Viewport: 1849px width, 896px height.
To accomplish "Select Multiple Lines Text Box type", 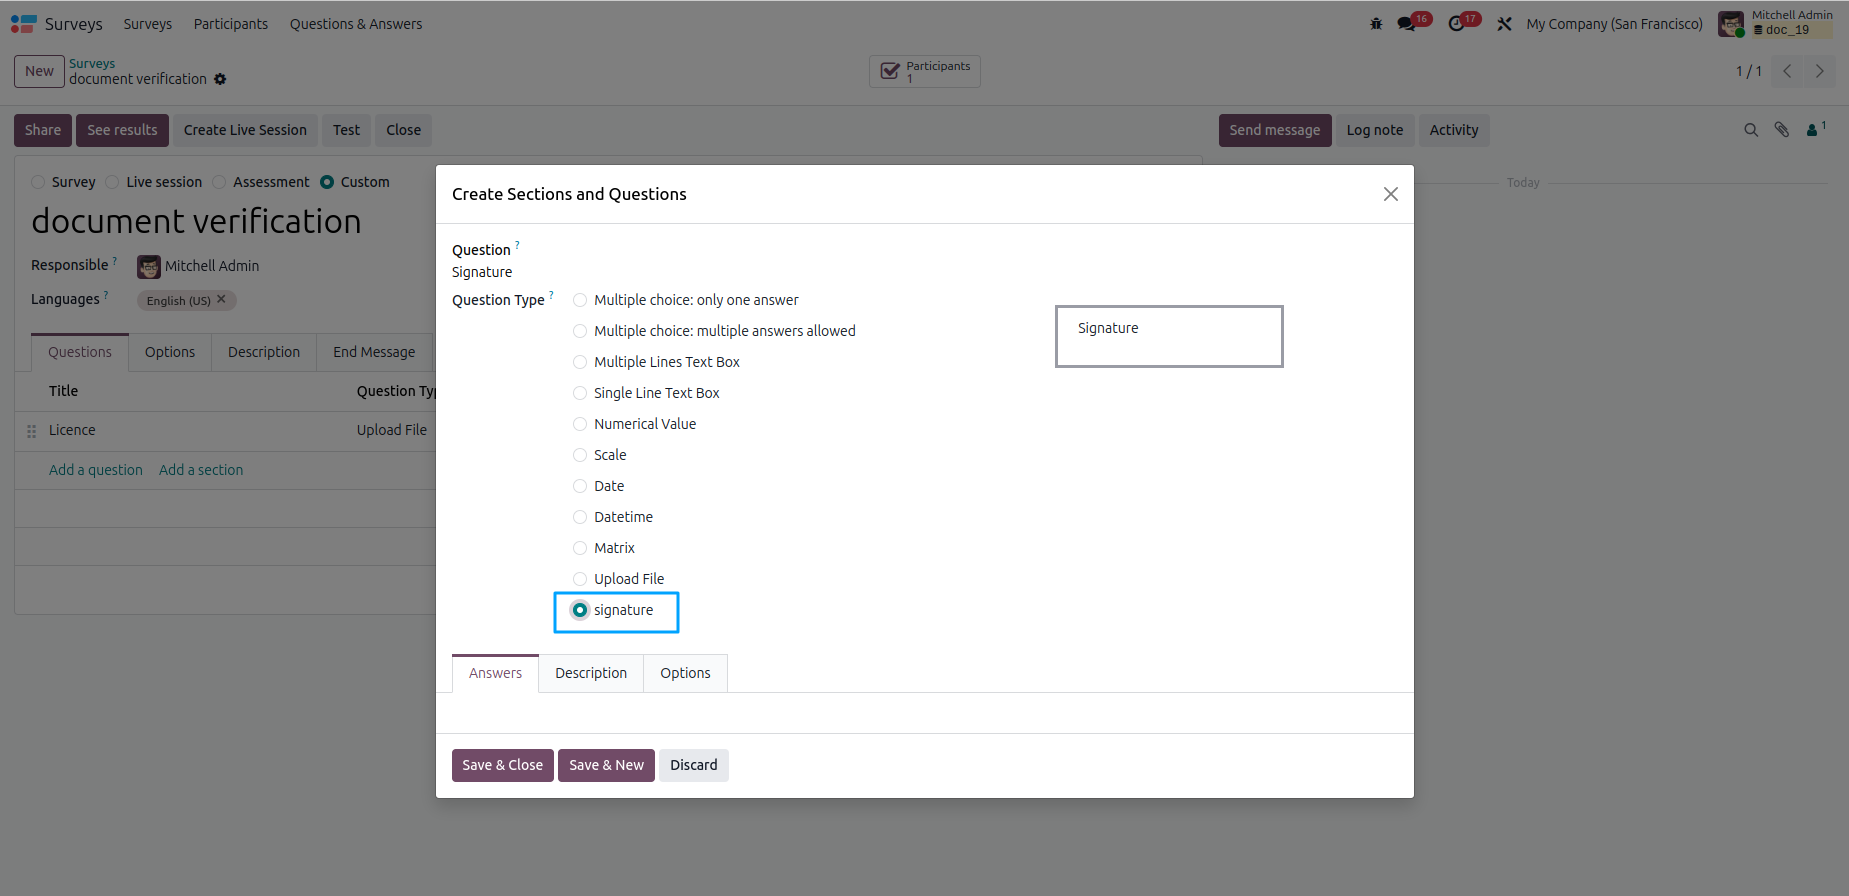I will click(x=580, y=362).
